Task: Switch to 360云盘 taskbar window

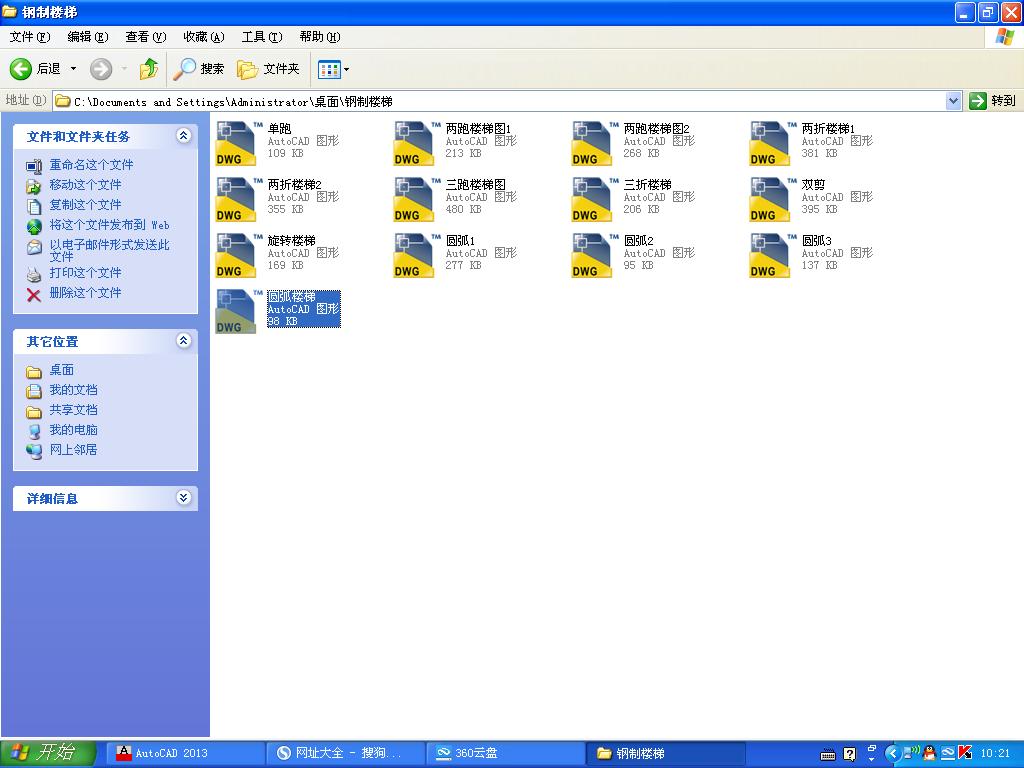Action: [x=506, y=753]
